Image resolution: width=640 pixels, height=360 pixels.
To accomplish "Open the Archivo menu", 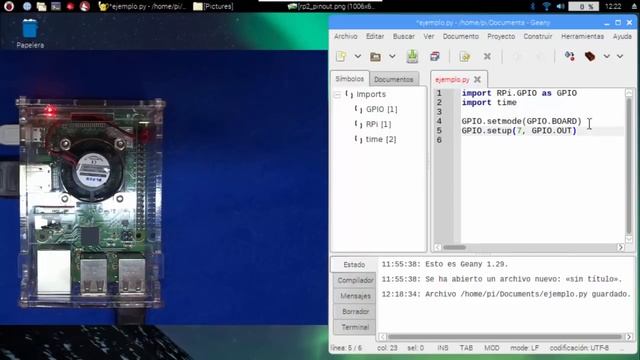I will [x=346, y=36].
